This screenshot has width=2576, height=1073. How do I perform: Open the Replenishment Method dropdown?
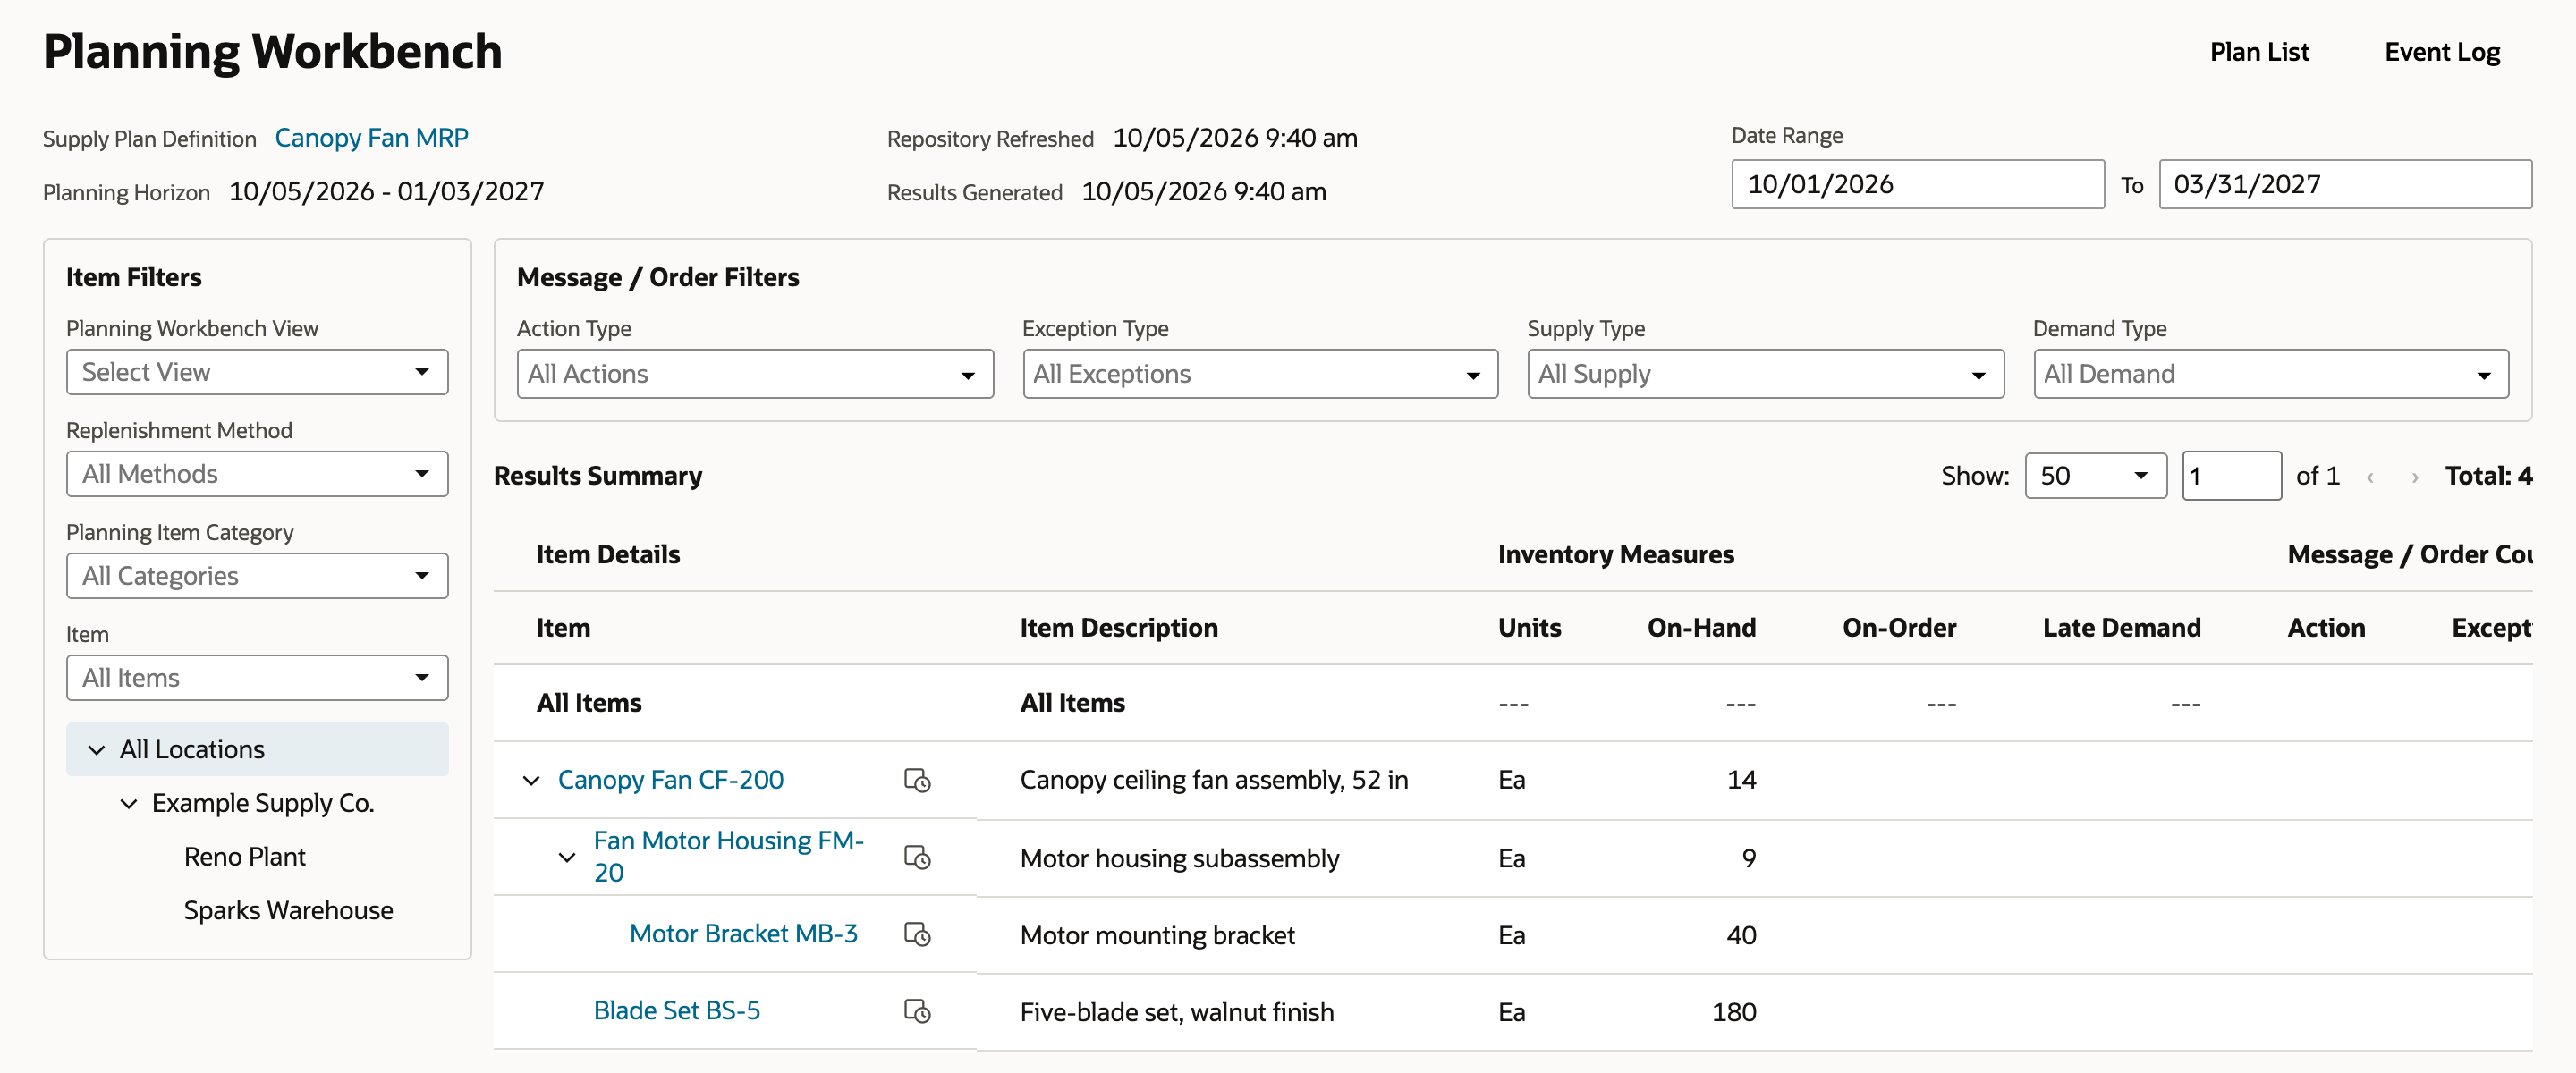click(257, 474)
